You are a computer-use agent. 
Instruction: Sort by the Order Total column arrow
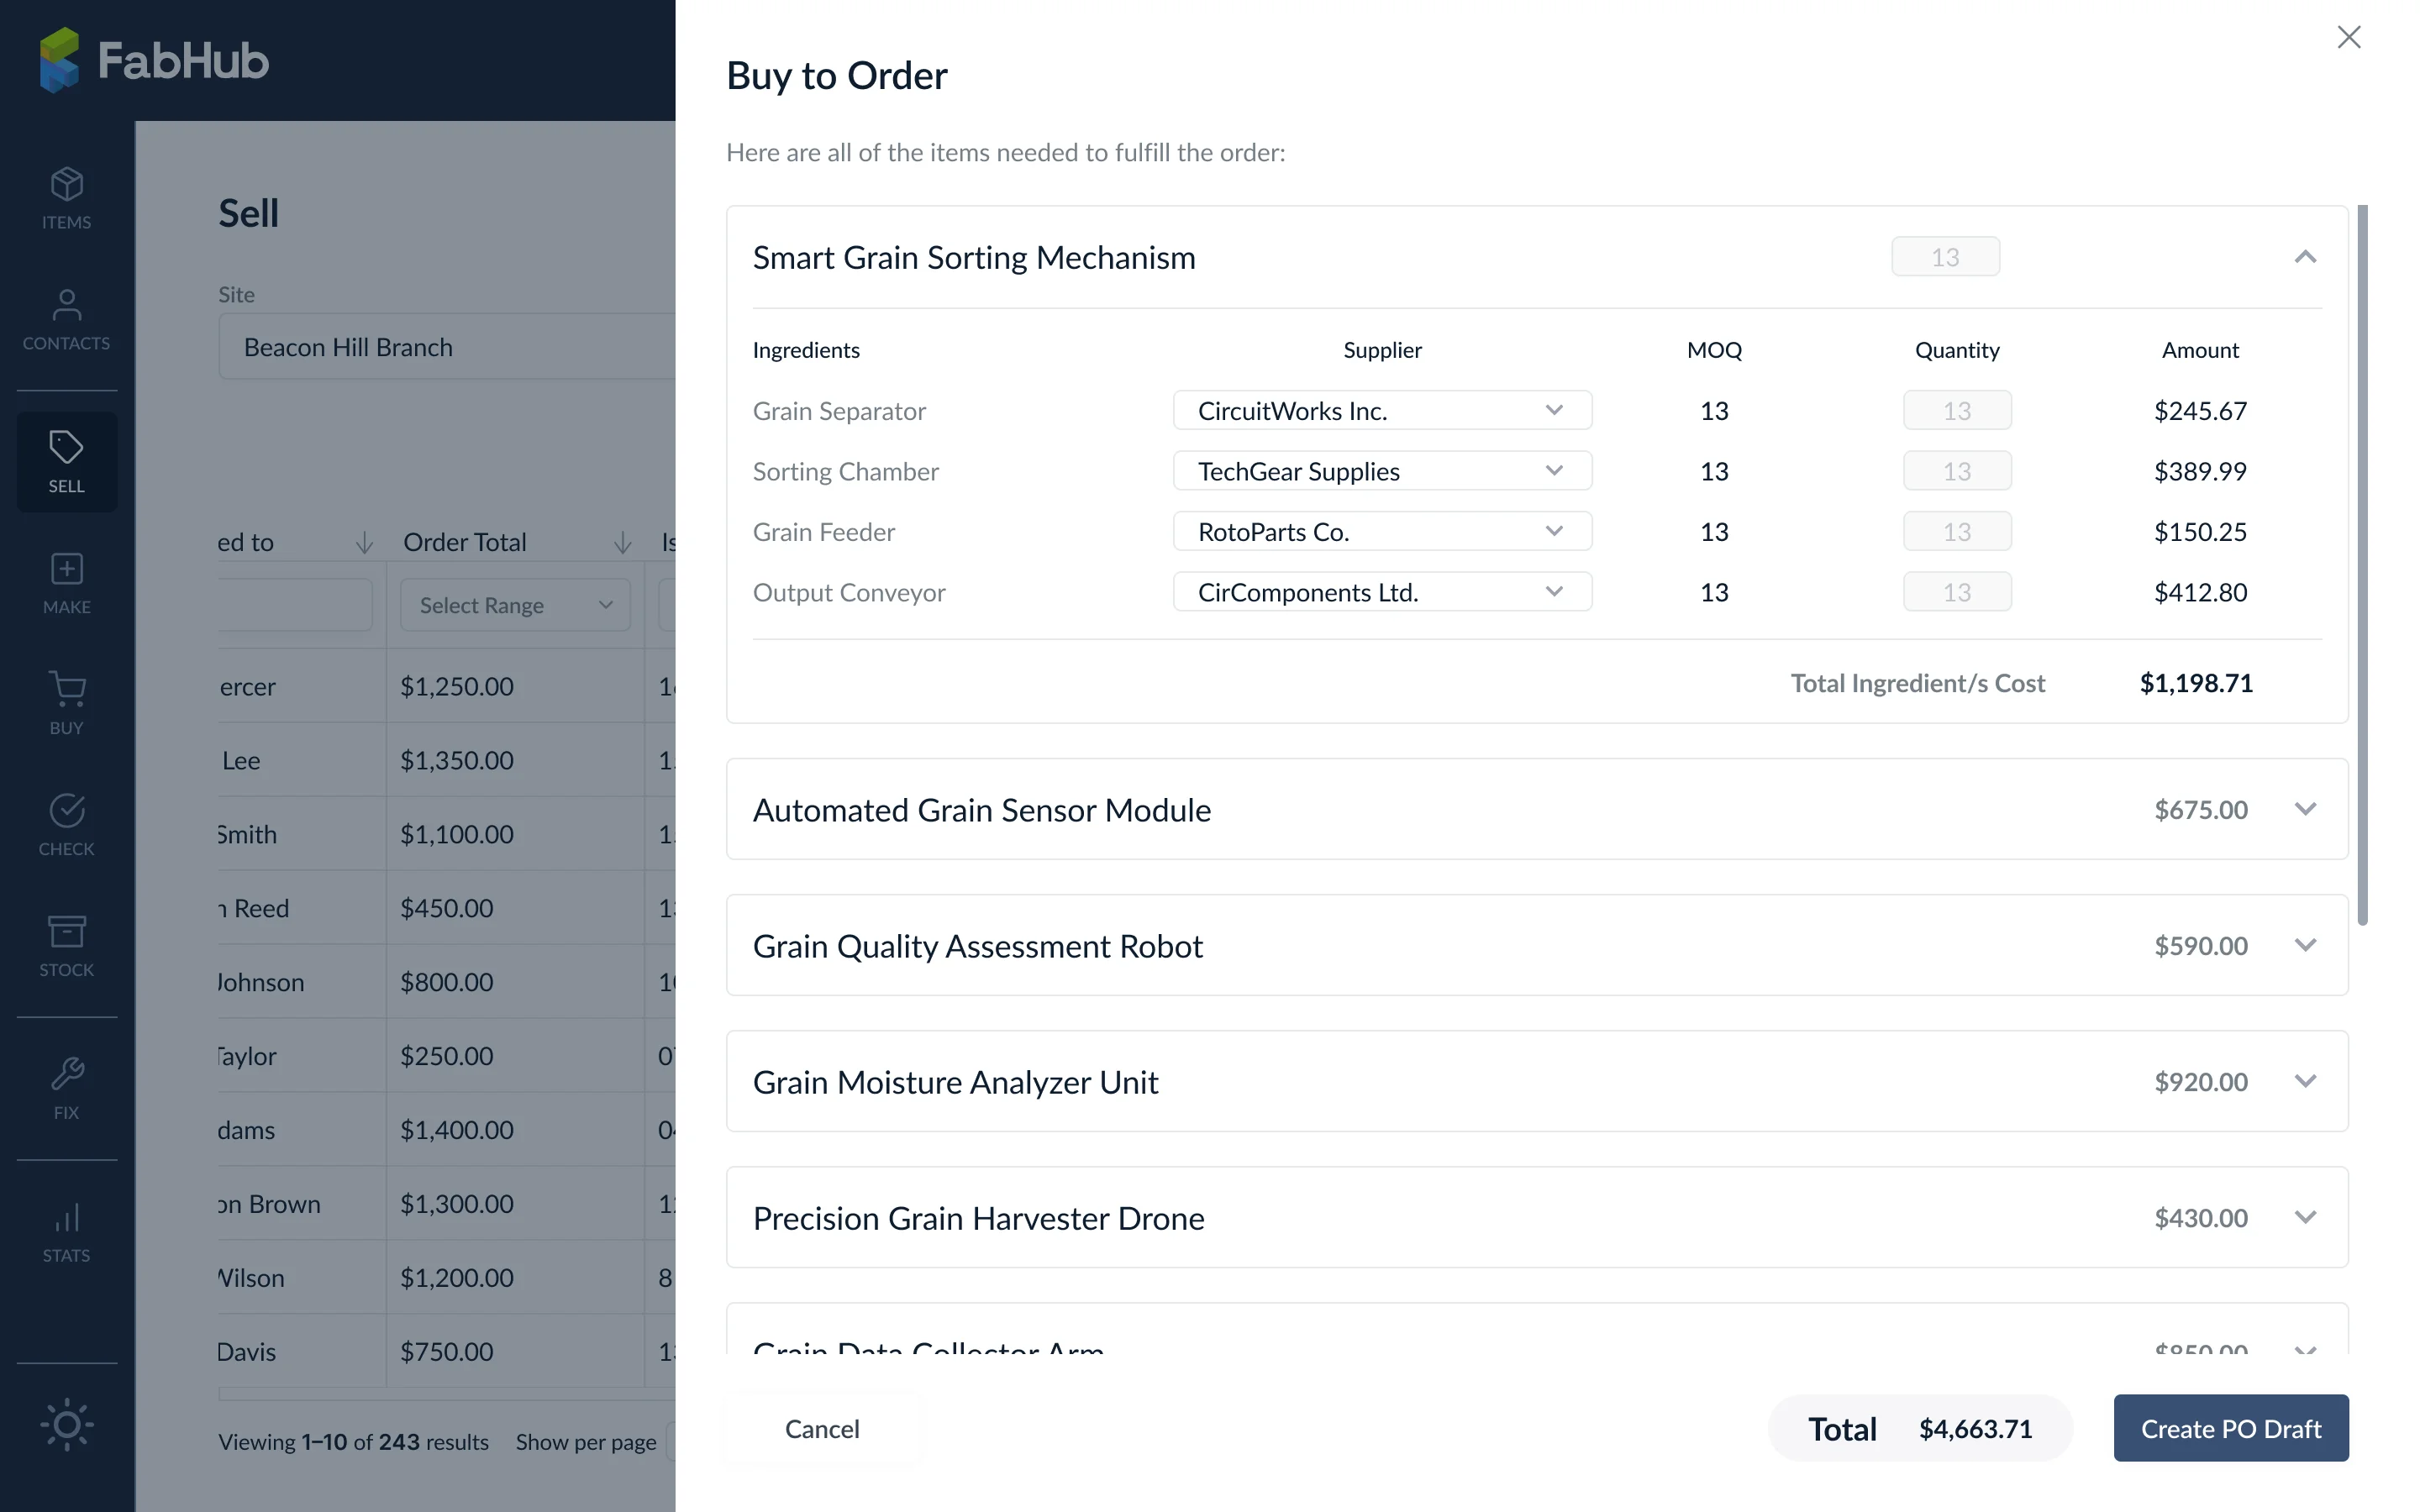tap(622, 542)
